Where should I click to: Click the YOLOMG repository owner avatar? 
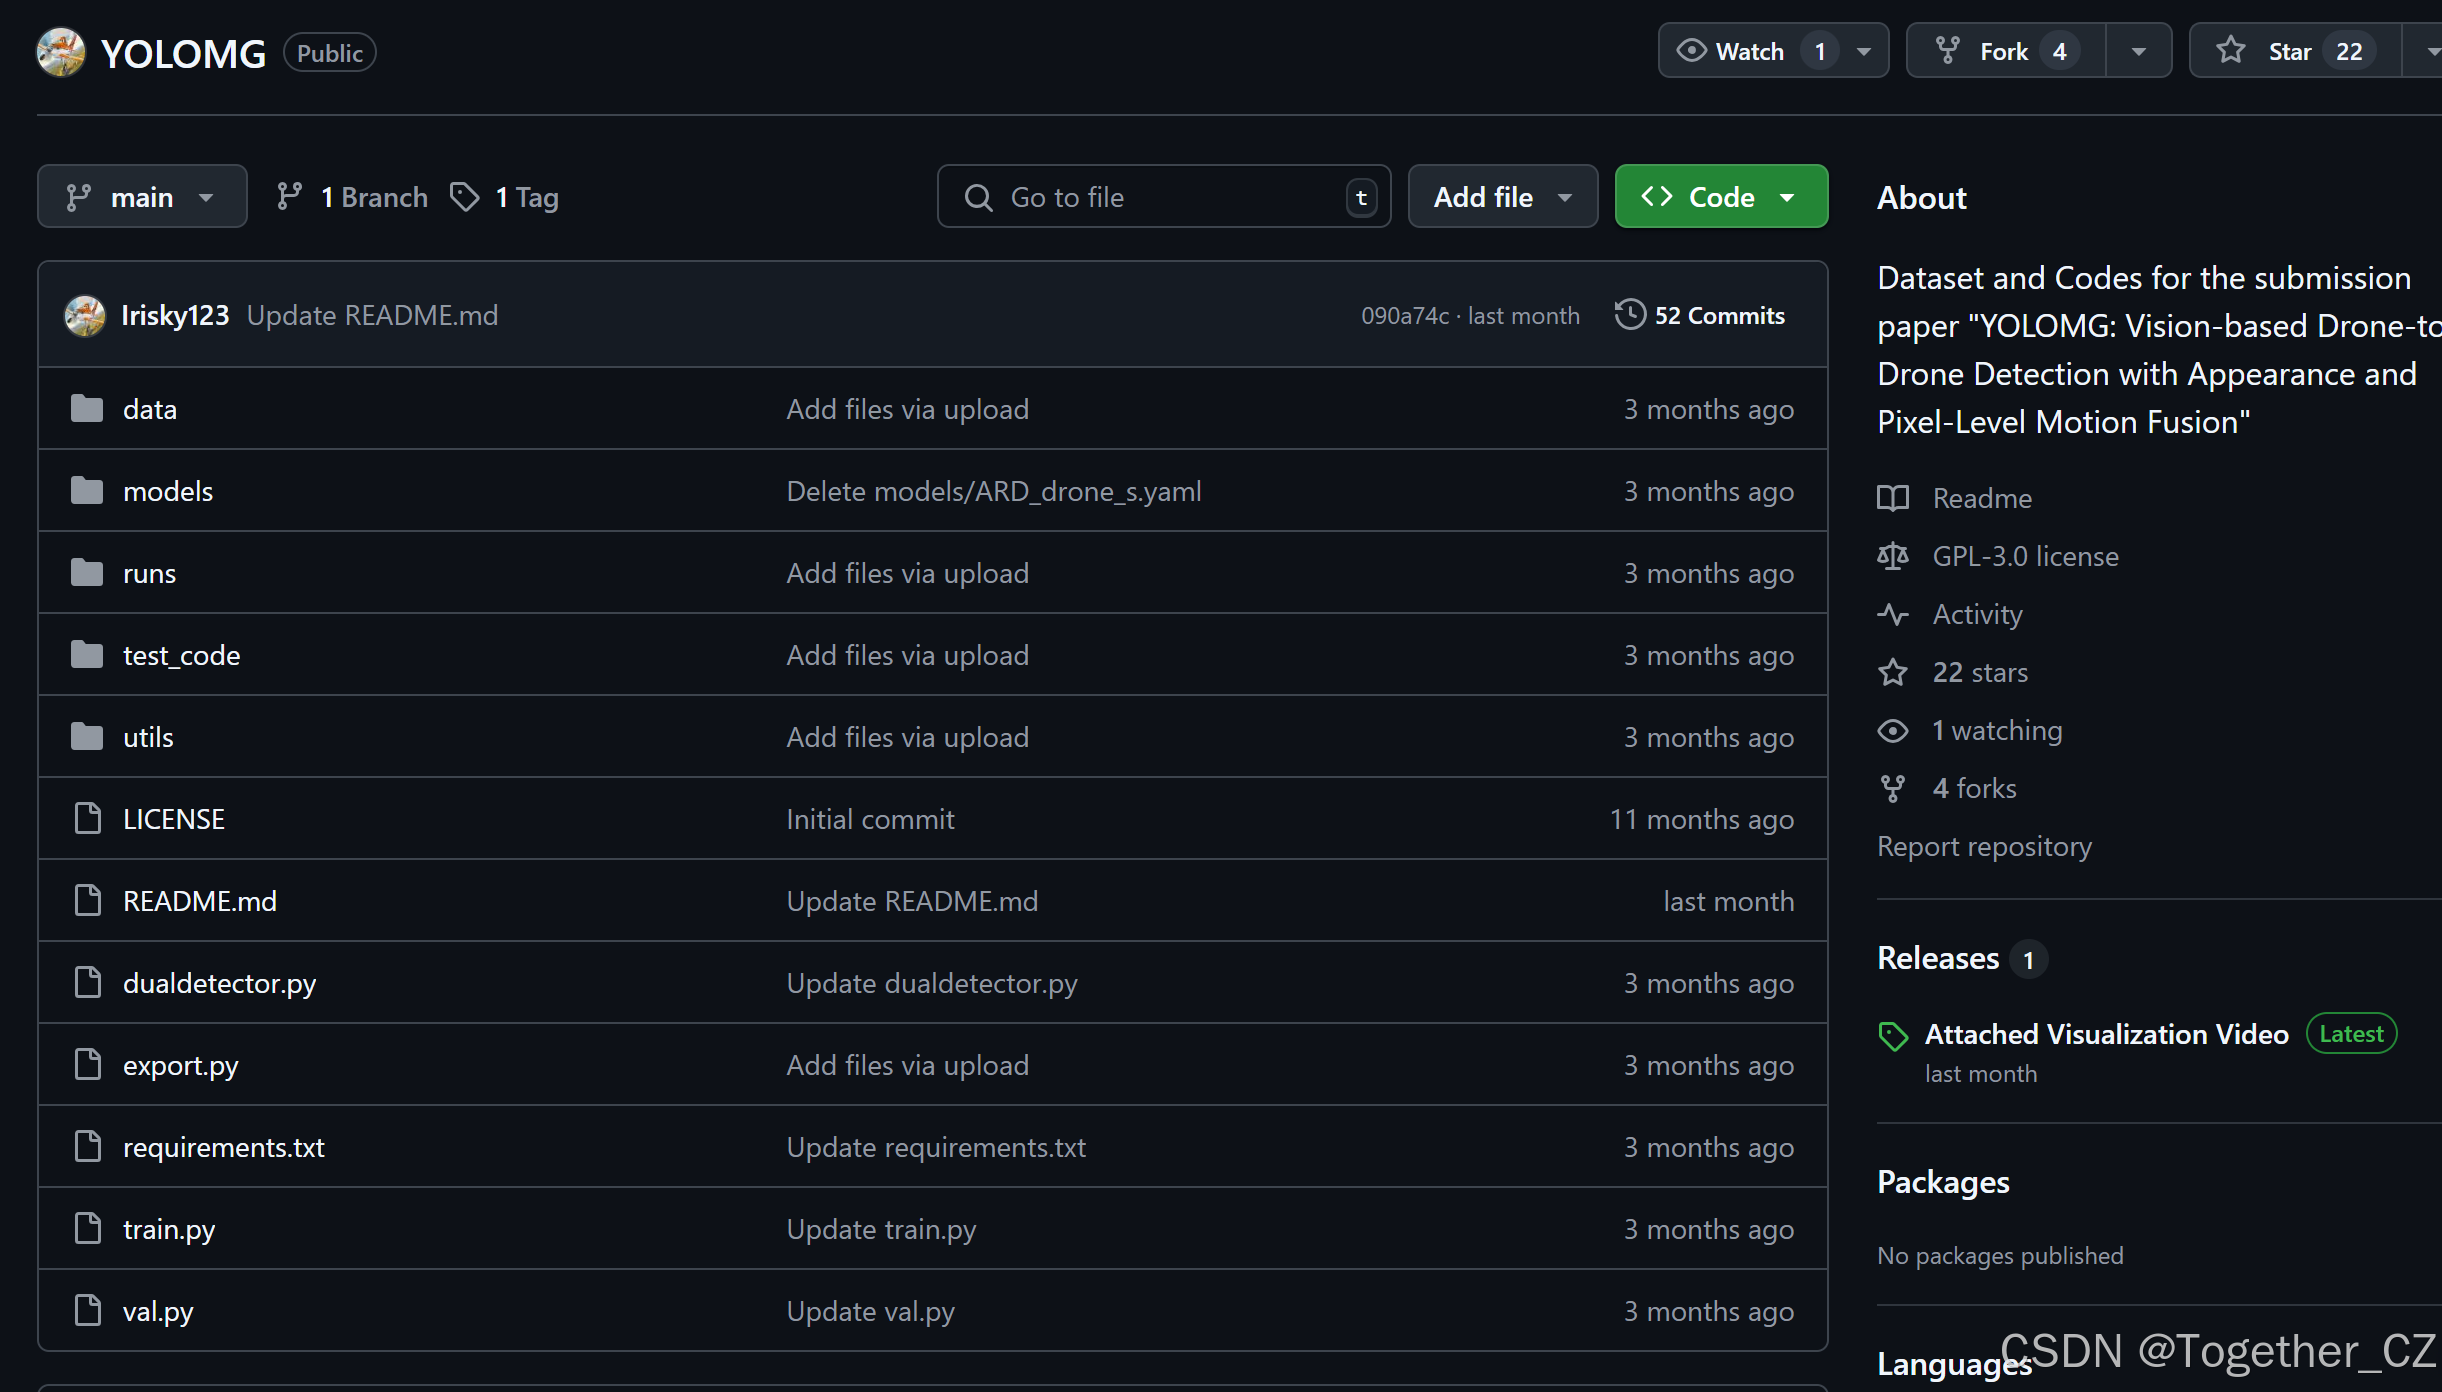[60, 52]
